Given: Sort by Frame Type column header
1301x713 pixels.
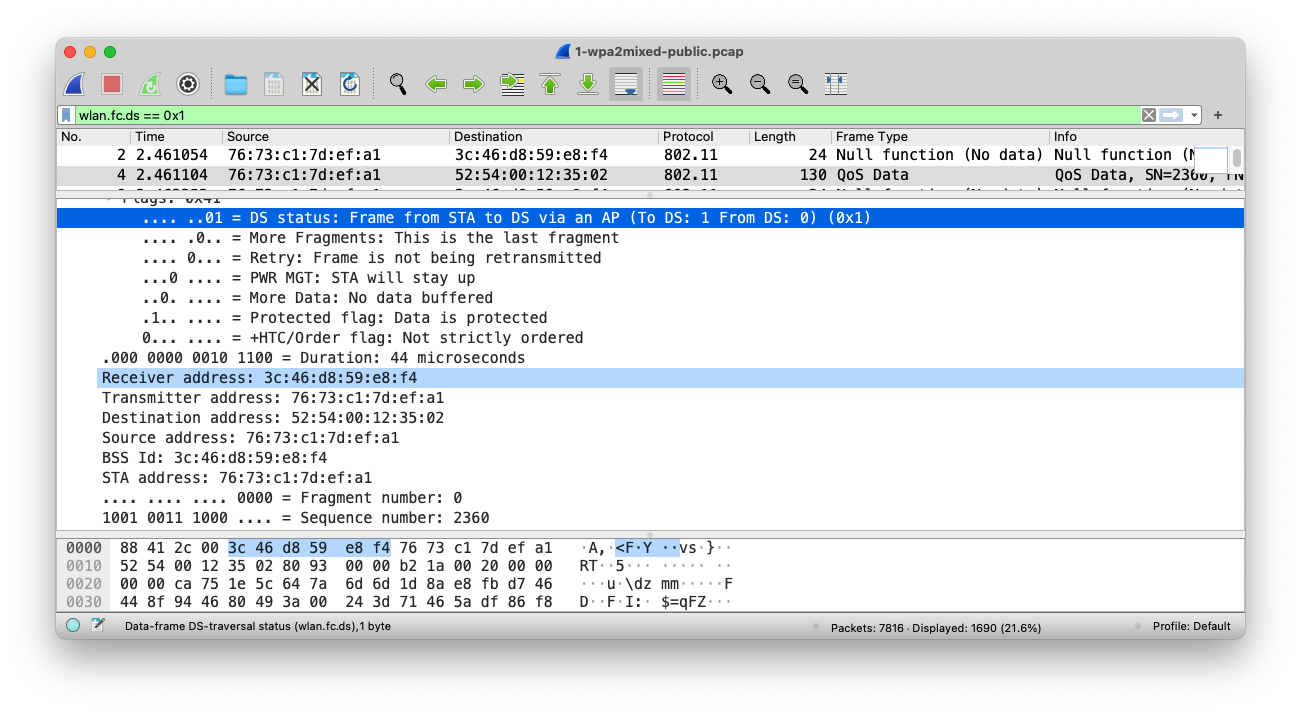Looking at the screenshot, I should [x=871, y=137].
